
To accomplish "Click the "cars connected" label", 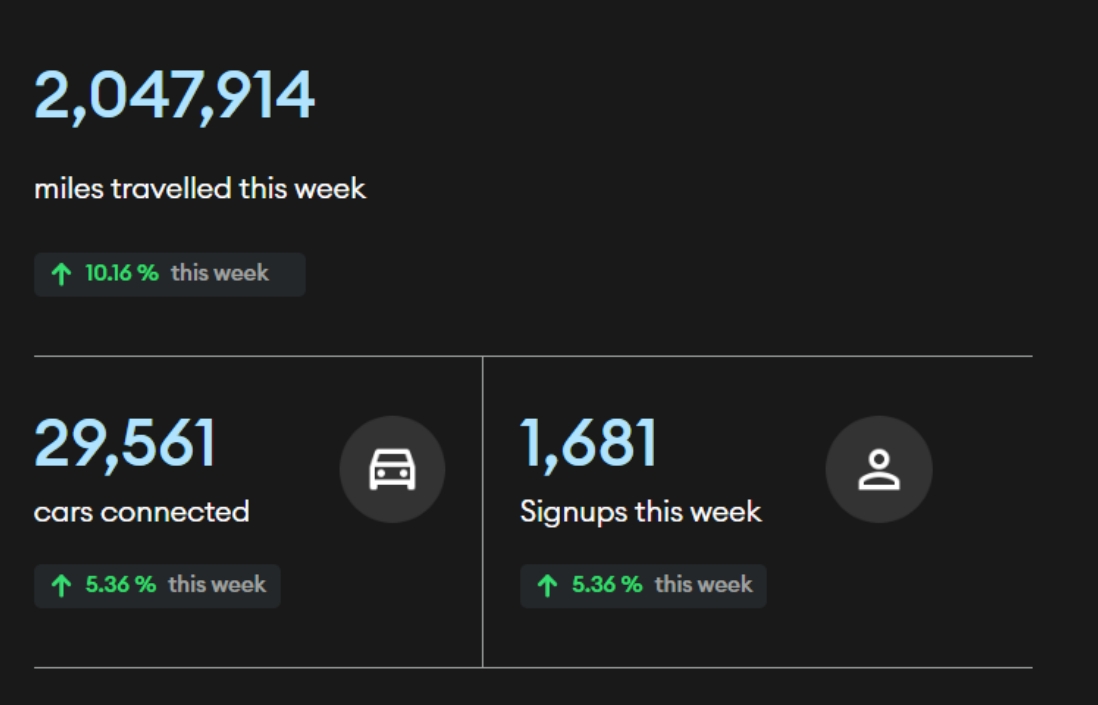I will (142, 512).
